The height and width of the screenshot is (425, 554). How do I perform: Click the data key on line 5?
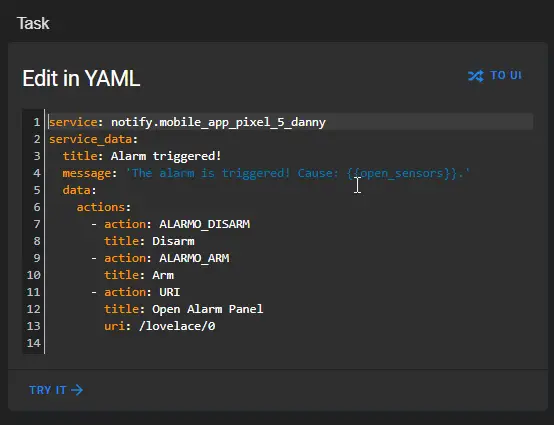coord(77,190)
